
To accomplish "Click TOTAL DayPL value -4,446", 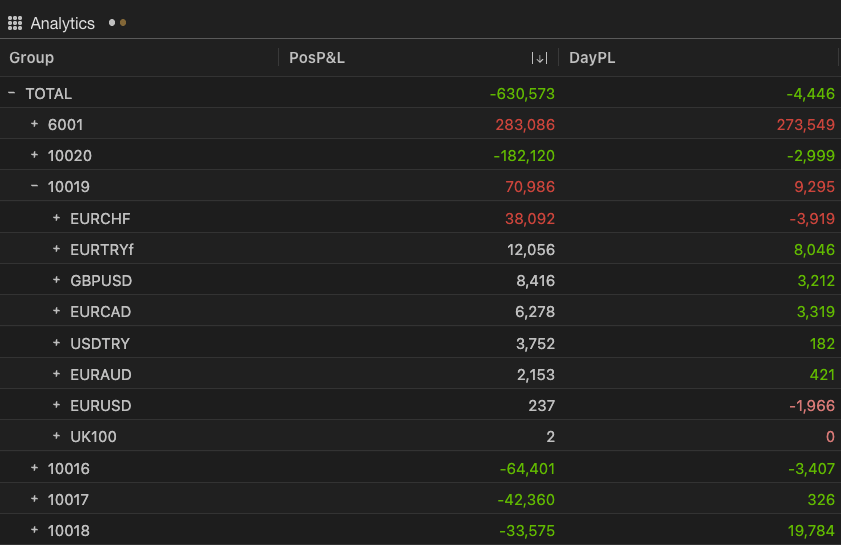I will coord(810,94).
